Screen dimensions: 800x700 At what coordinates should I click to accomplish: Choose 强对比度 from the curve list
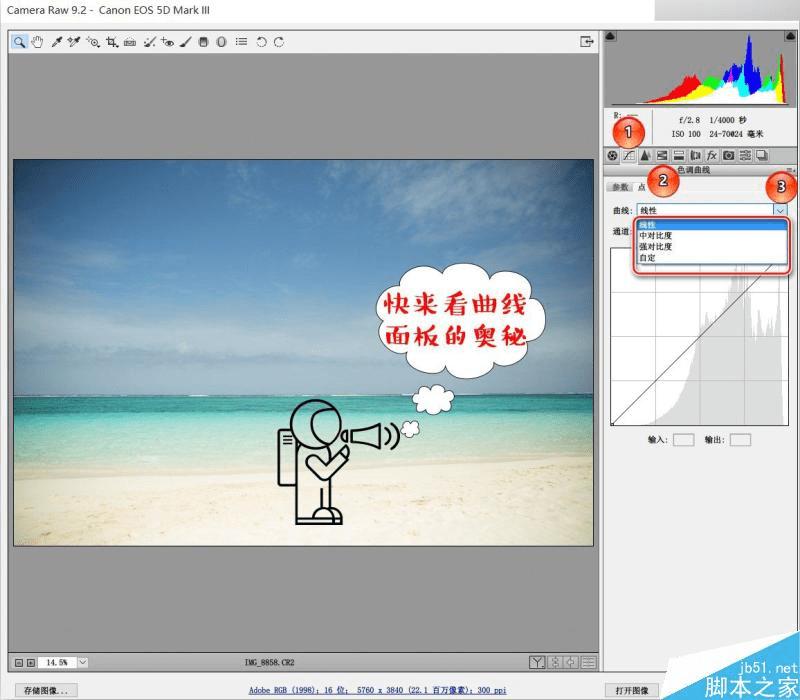[712, 246]
